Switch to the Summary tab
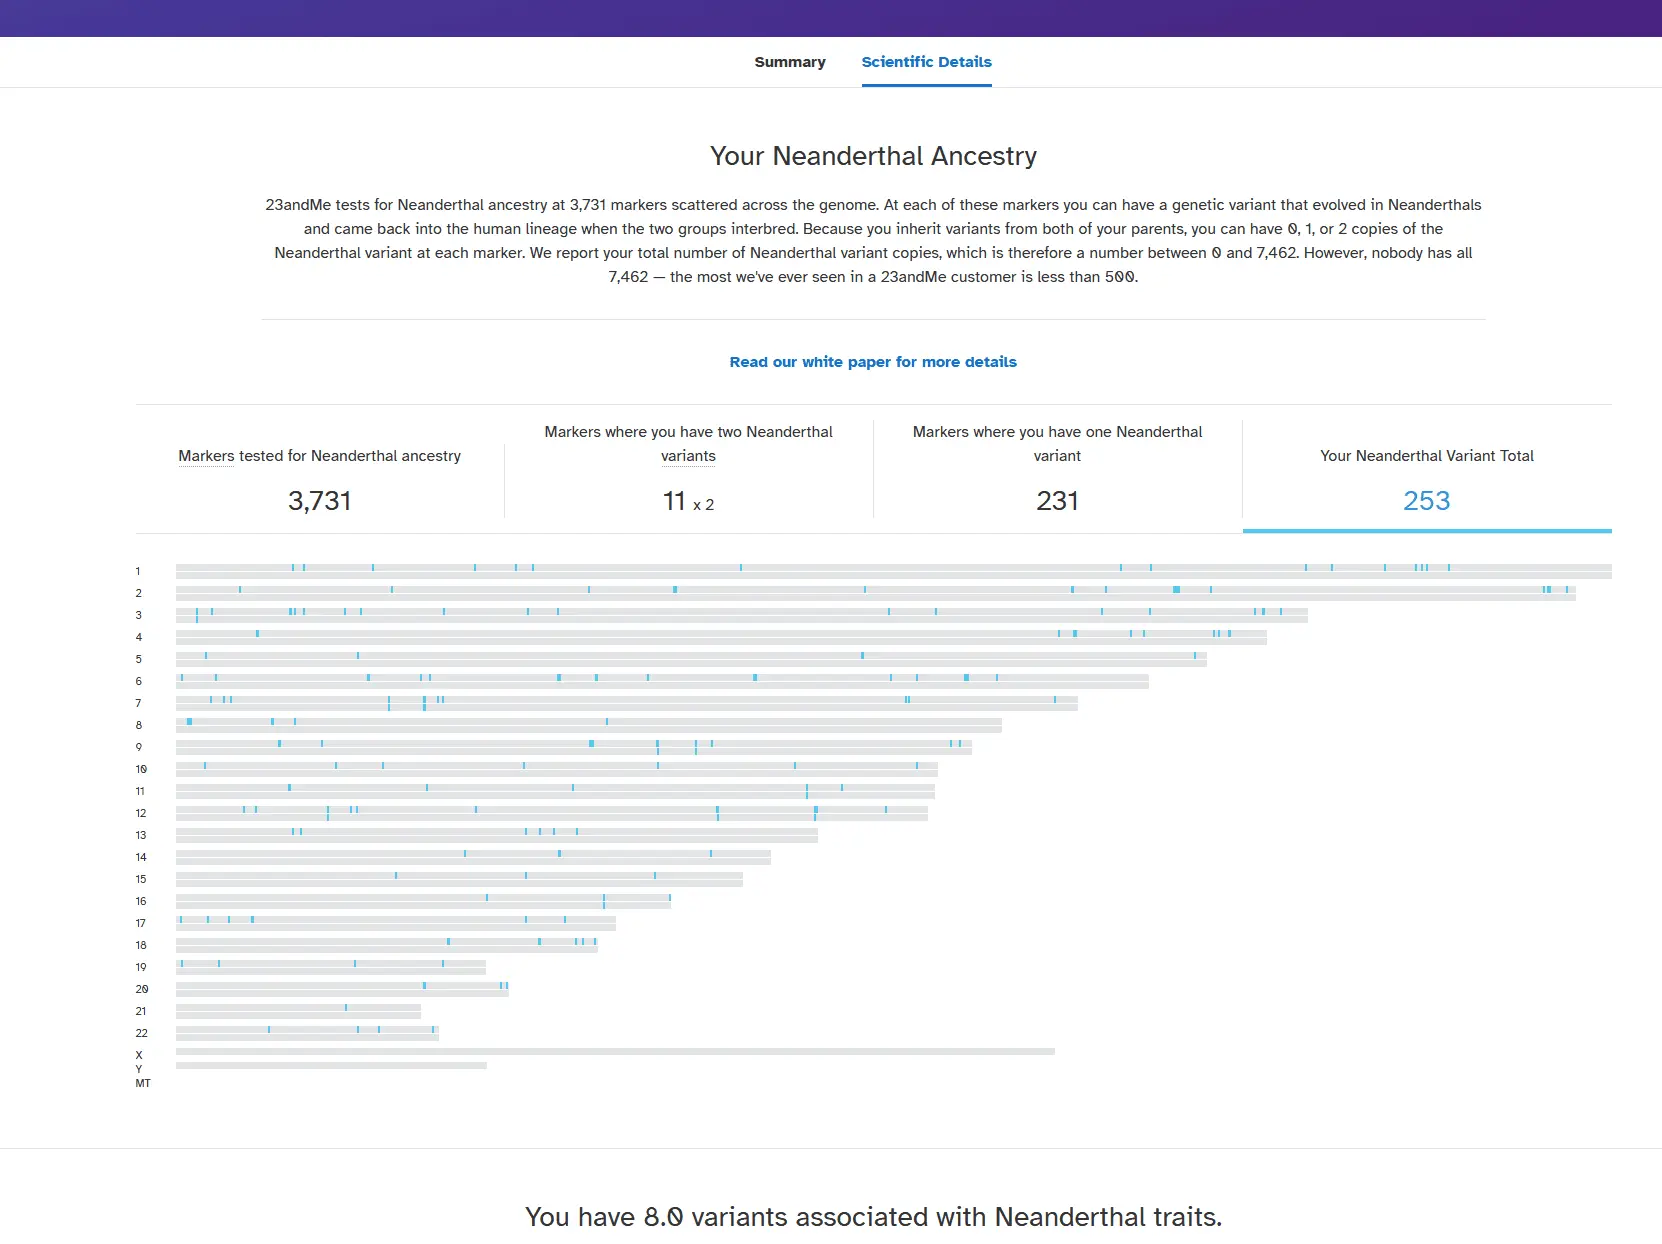Screen dimensions: 1662x1244 789,62
